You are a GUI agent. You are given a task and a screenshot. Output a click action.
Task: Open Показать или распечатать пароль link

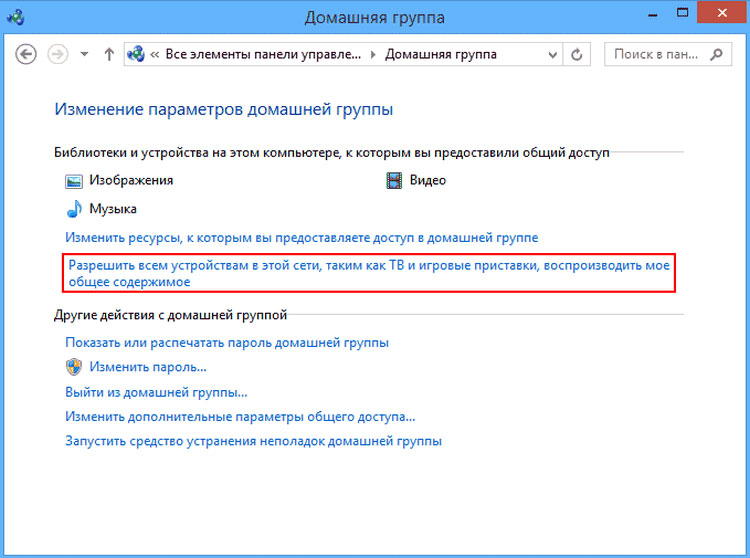click(227, 342)
